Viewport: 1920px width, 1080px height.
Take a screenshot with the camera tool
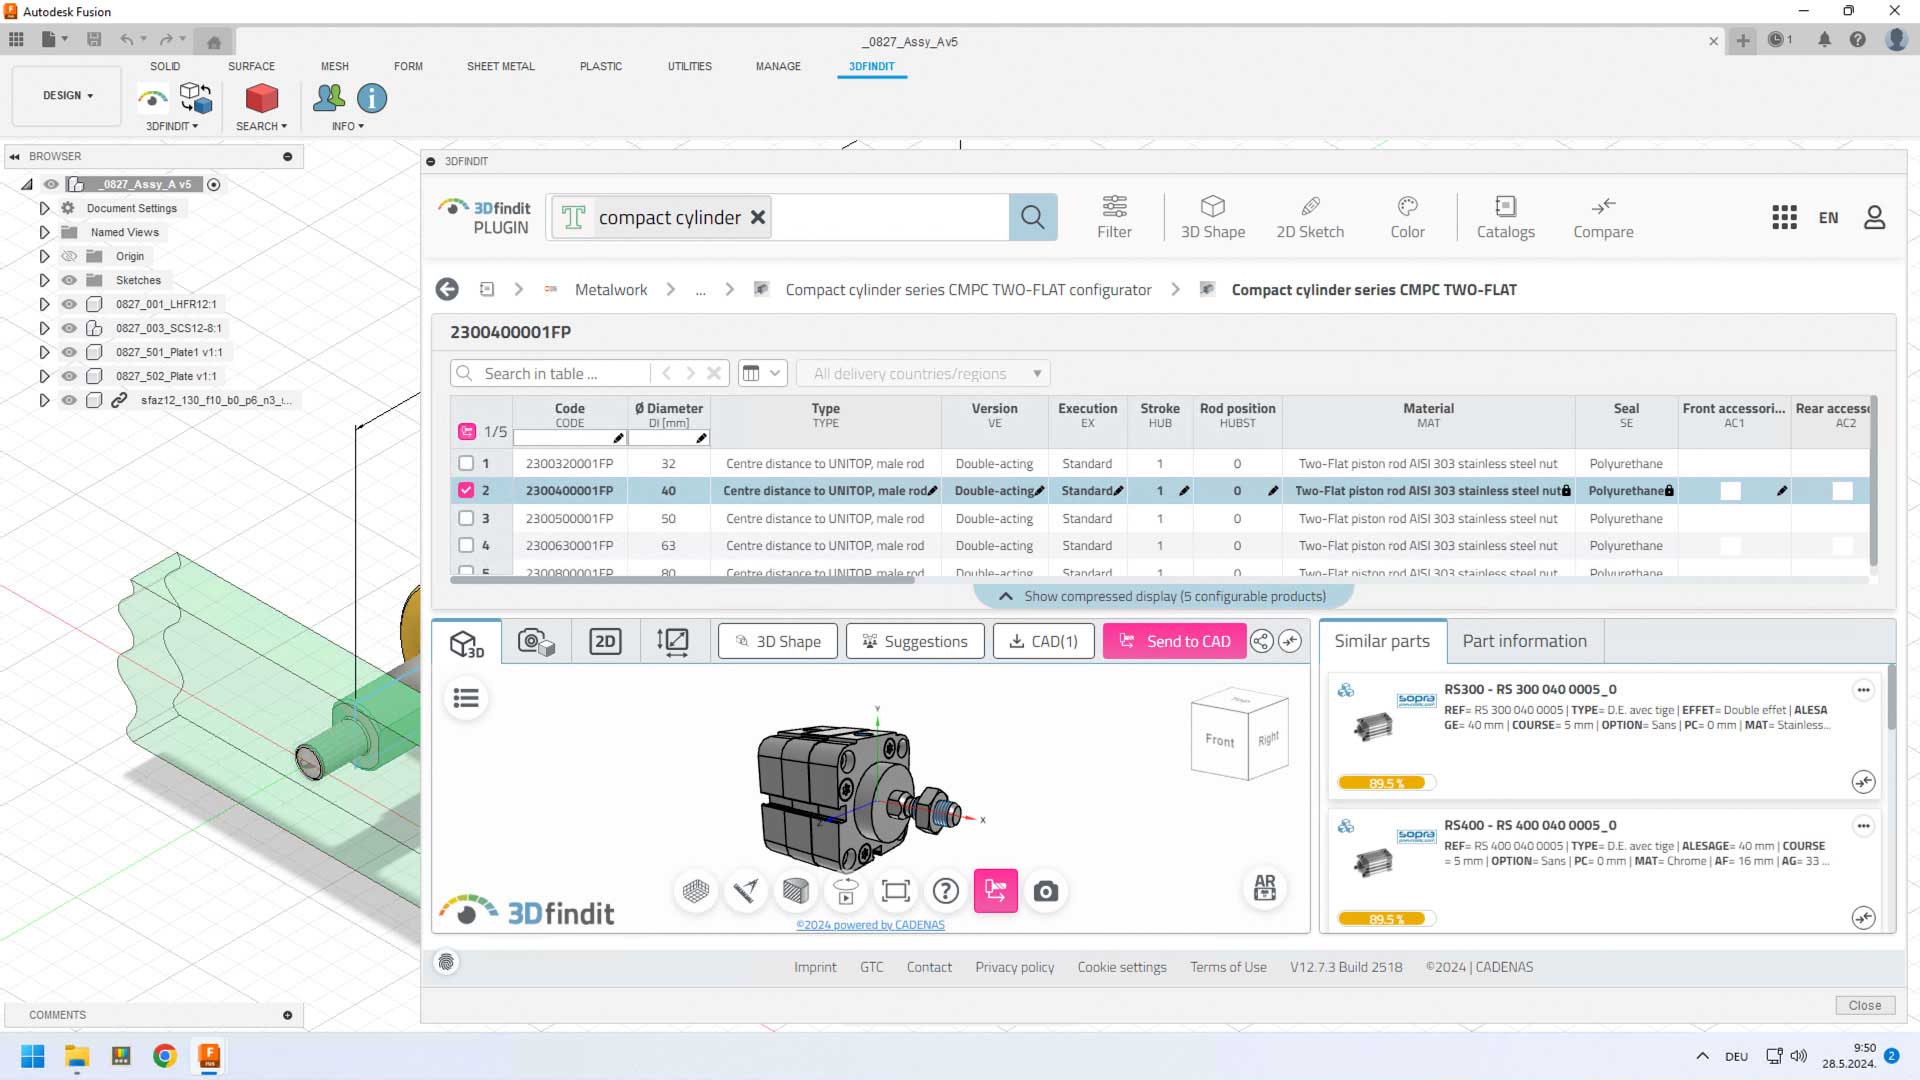[1045, 890]
